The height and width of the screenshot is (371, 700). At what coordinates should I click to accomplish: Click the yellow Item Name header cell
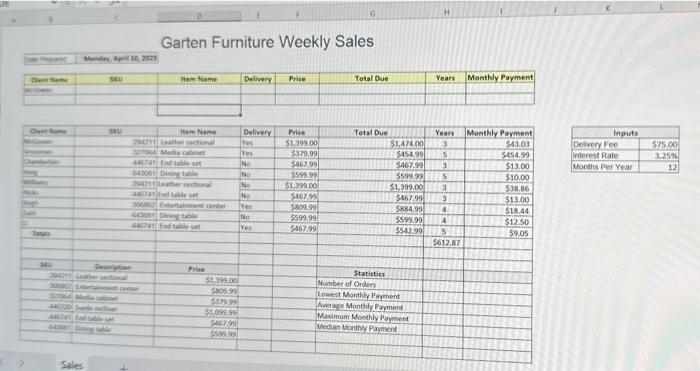(x=199, y=79)
